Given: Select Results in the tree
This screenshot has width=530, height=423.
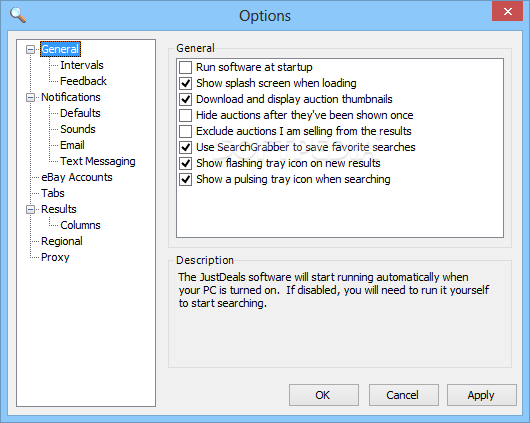Looking at the screenshot, I should [x=59, y=209].
